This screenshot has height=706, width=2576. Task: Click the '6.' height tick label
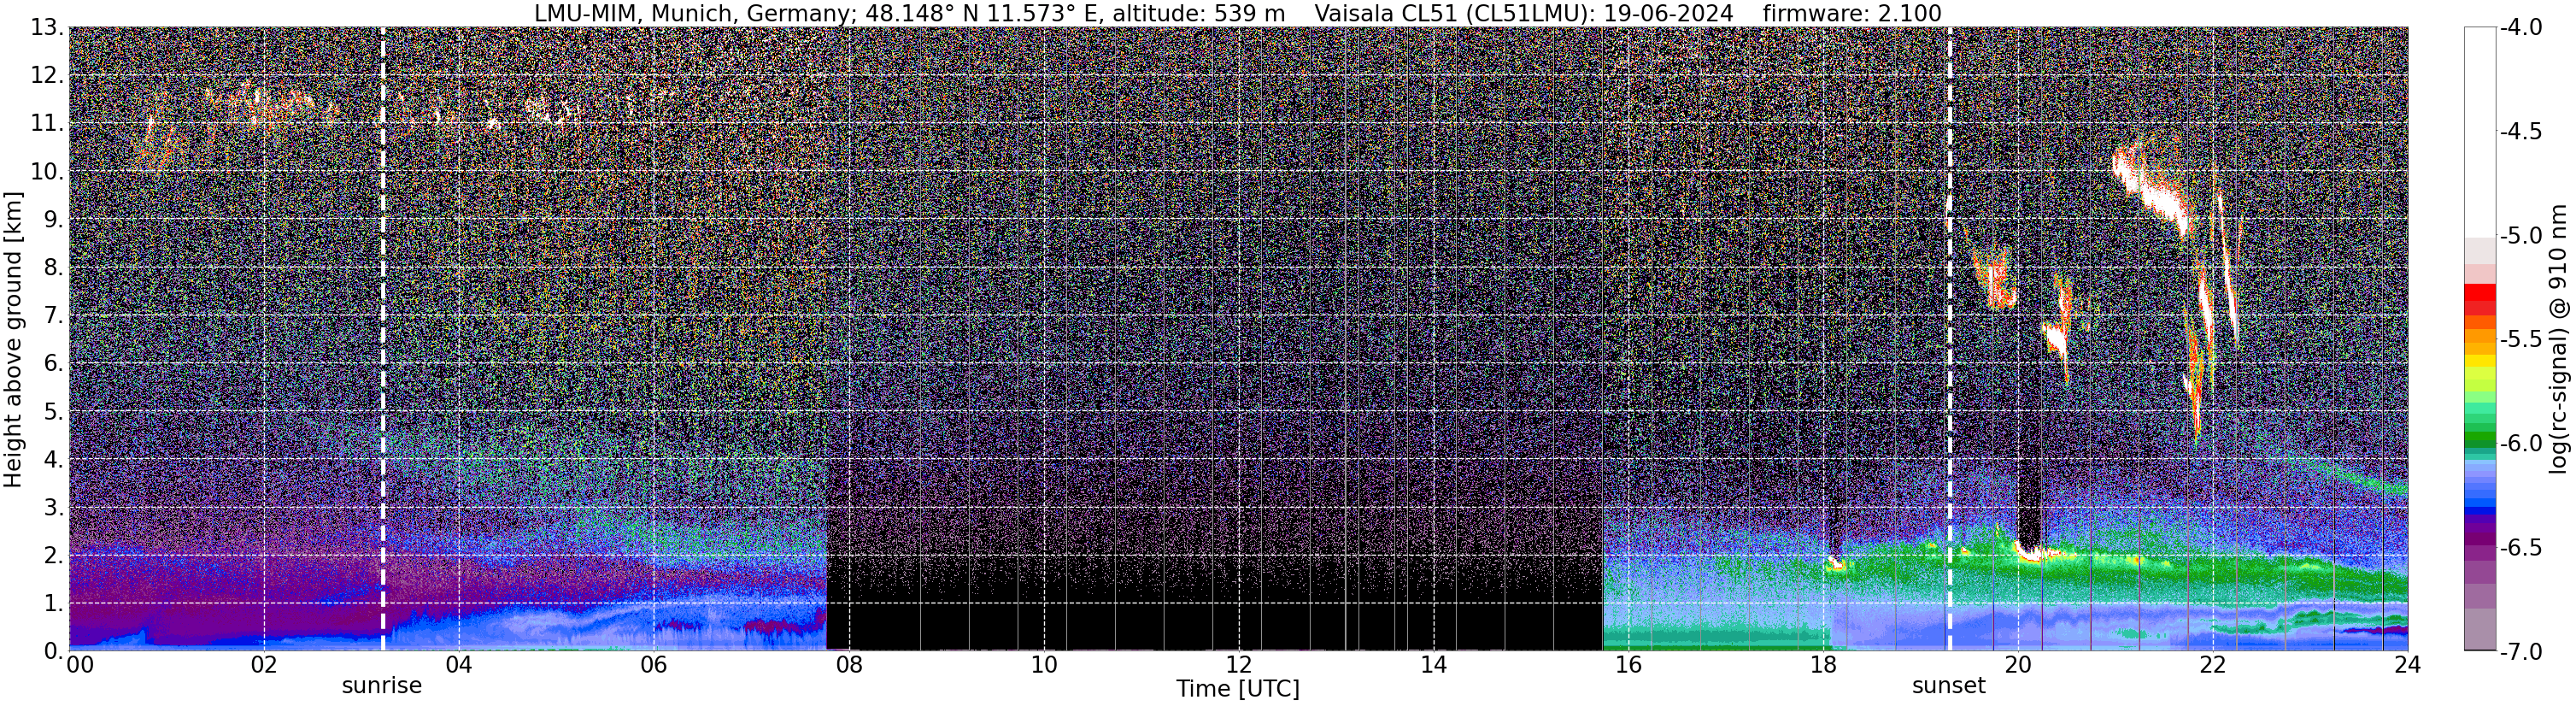53,364
